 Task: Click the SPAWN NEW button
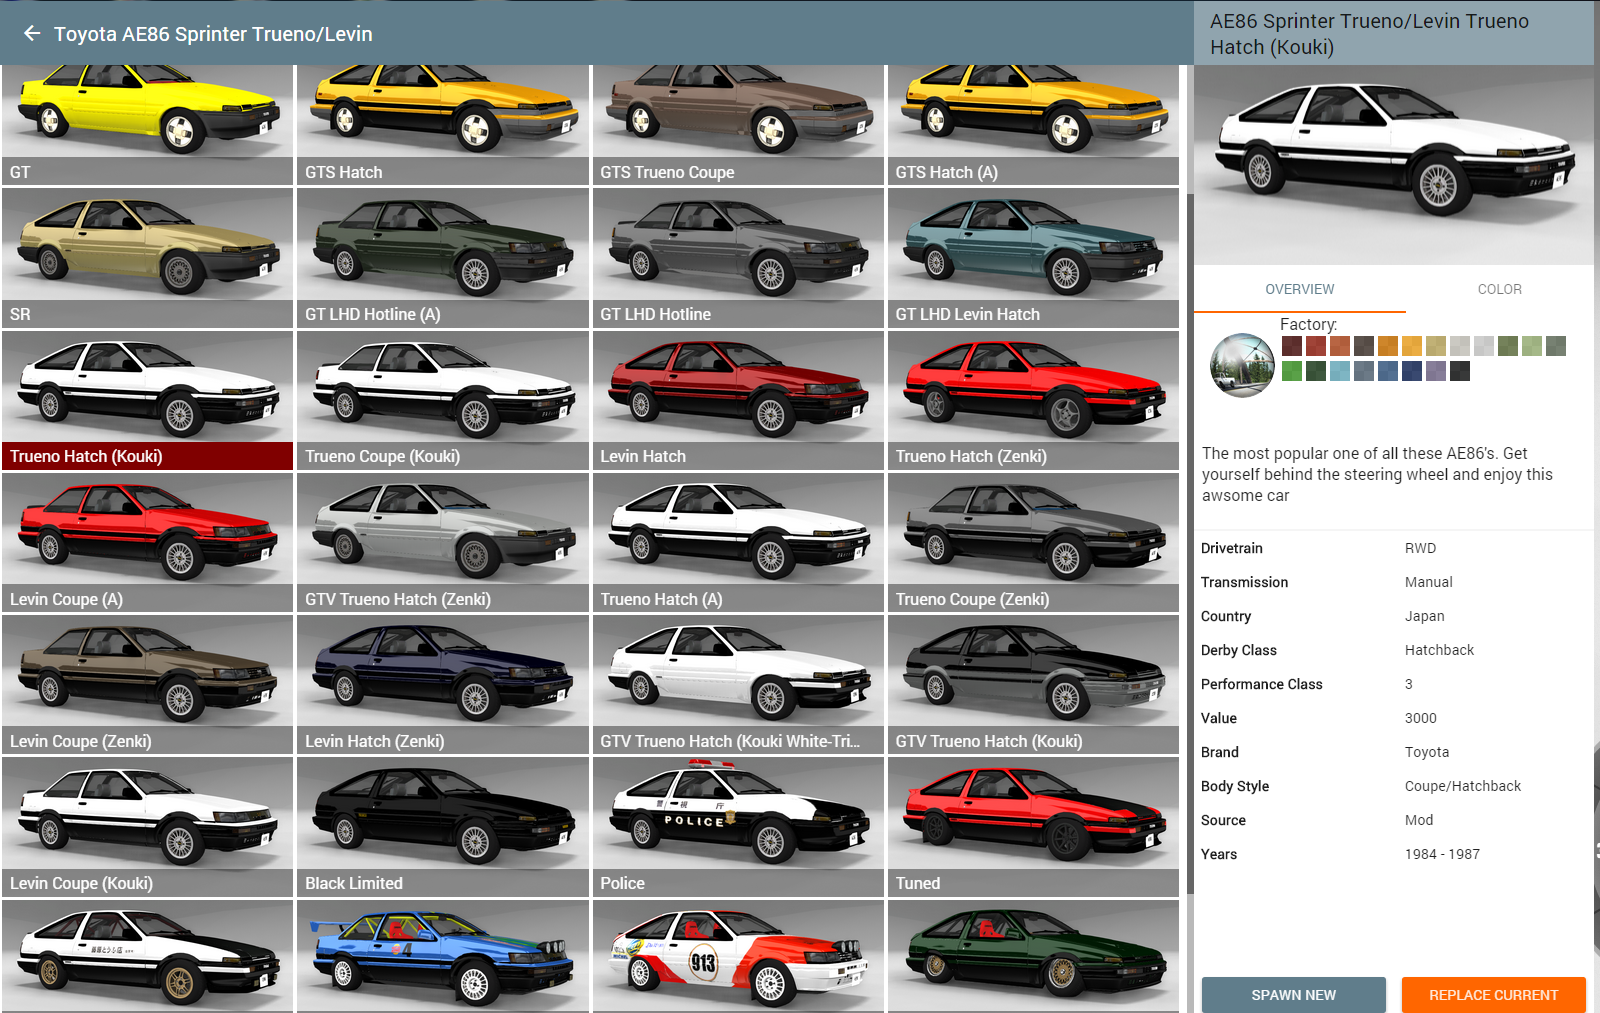coord(1293,995)
